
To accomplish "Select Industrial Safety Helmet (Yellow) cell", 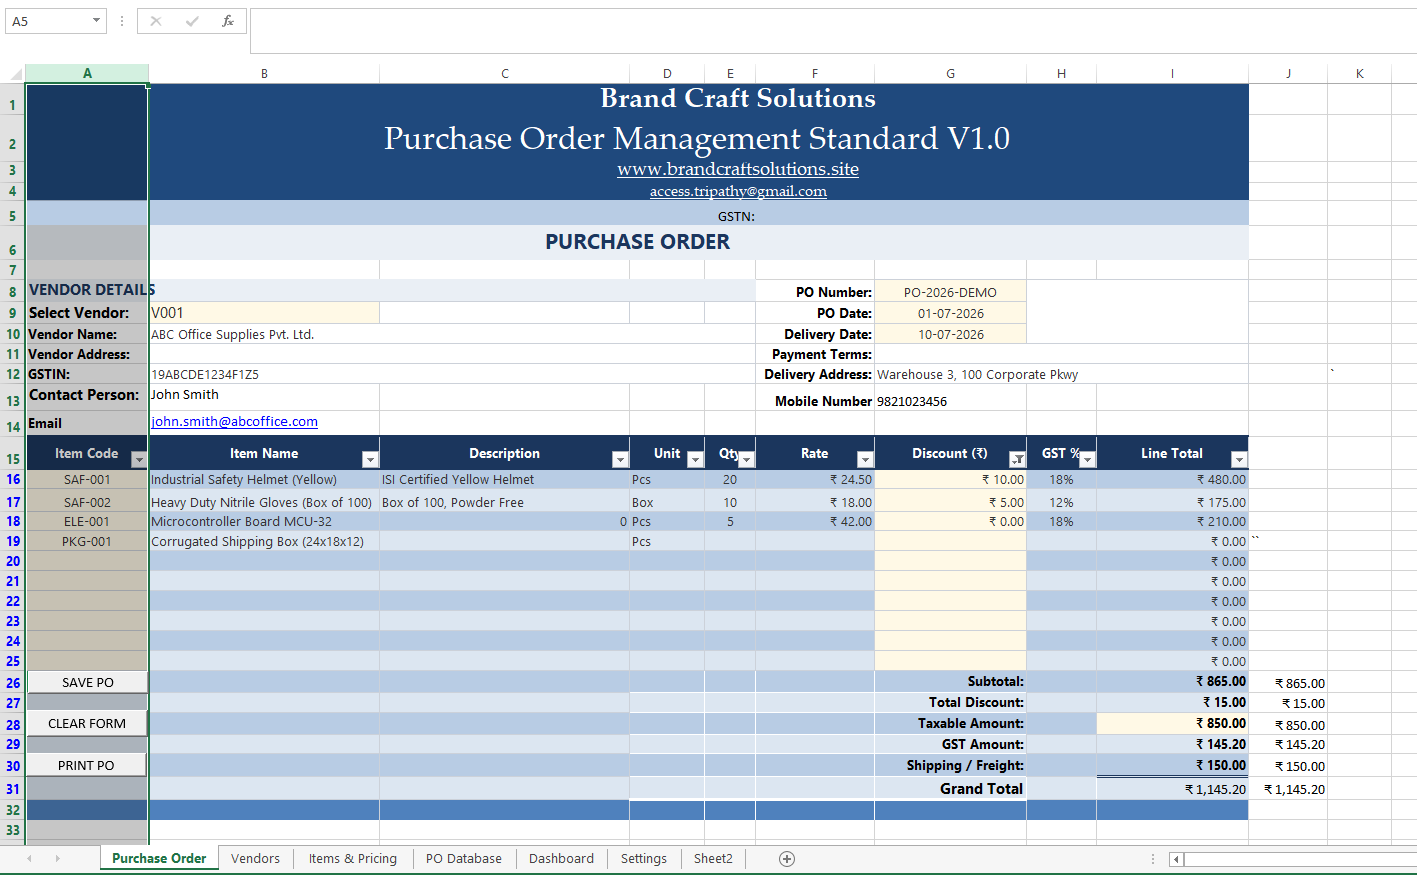I will [264, 480].
